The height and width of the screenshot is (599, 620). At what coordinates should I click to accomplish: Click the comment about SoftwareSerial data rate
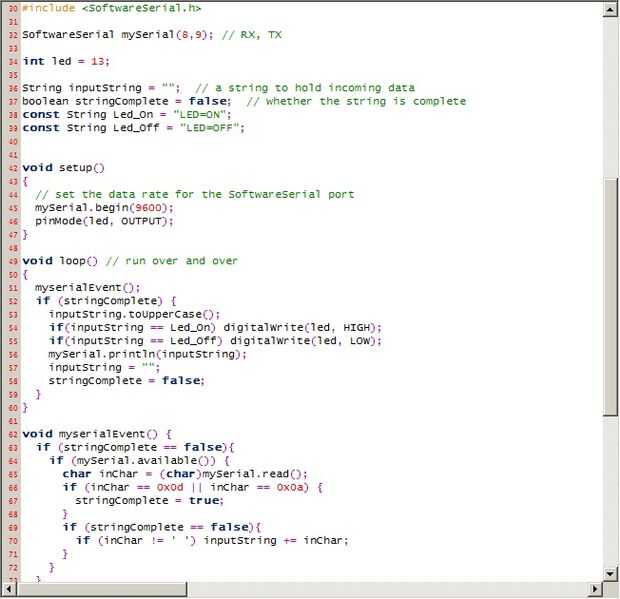pyautogui.click(x=195, y=195)
